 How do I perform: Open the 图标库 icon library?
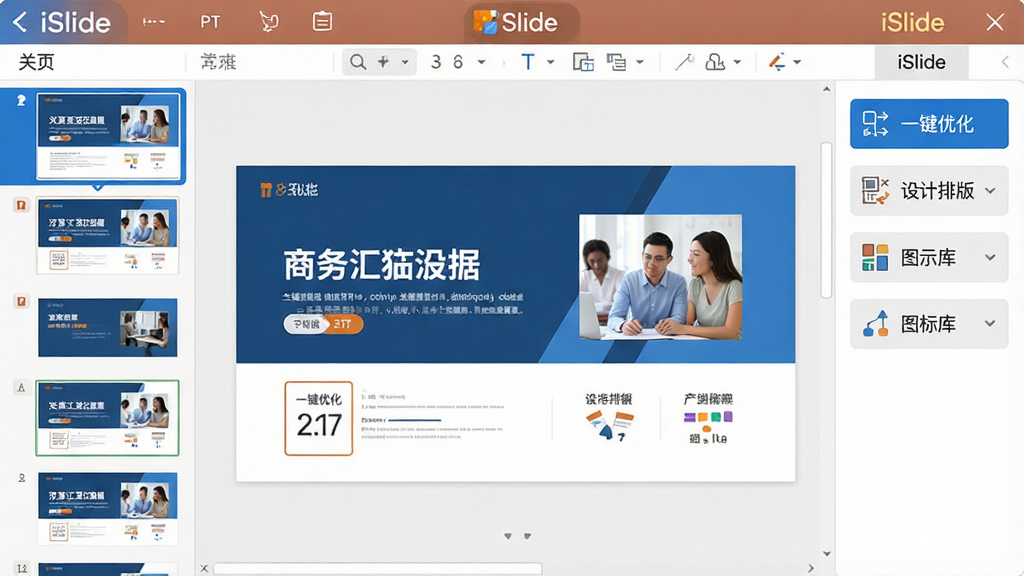click(x=929, y=324)
